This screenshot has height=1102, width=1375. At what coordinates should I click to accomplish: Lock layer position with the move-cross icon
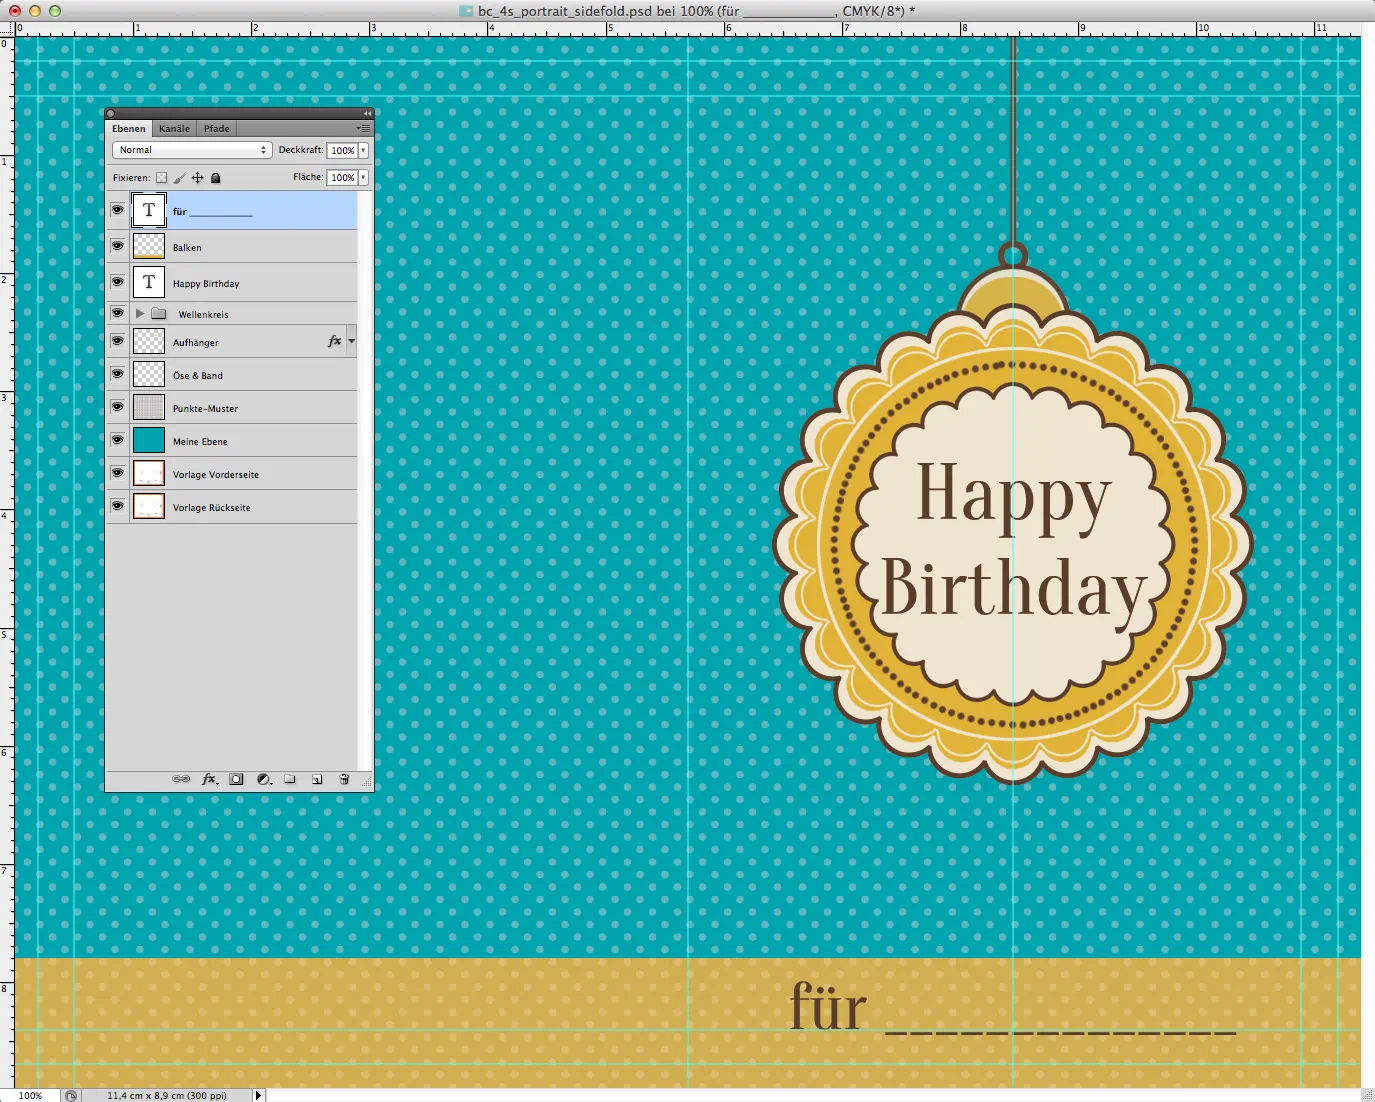pos(197,178)
